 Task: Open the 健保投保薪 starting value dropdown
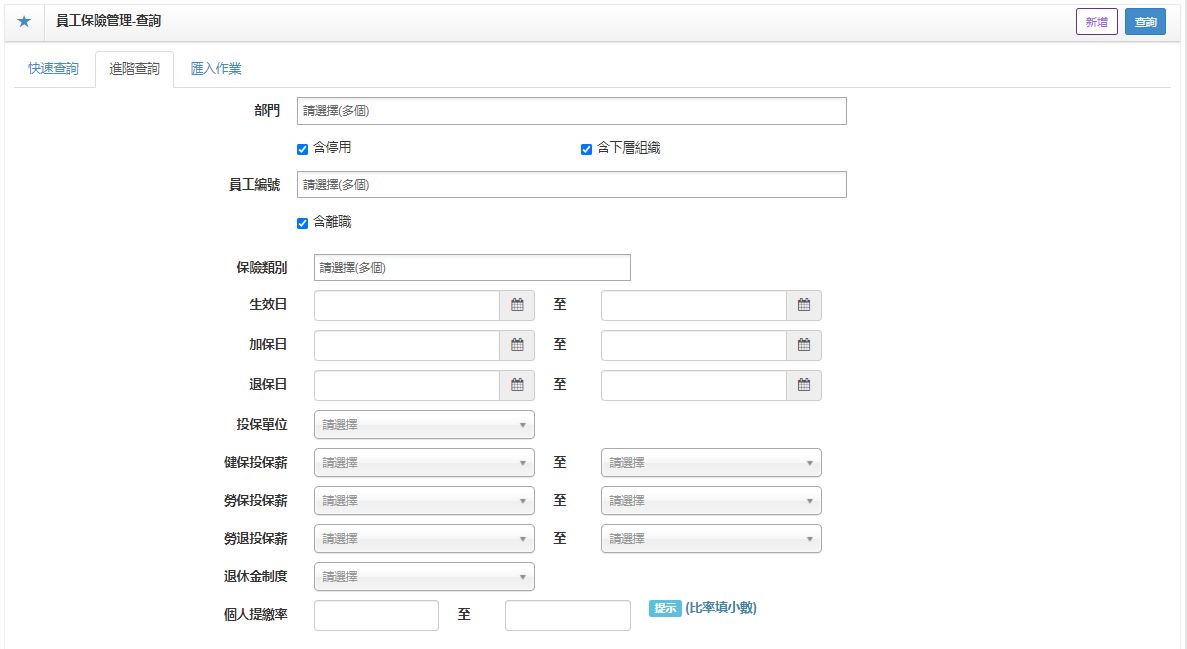click(424, 463)
